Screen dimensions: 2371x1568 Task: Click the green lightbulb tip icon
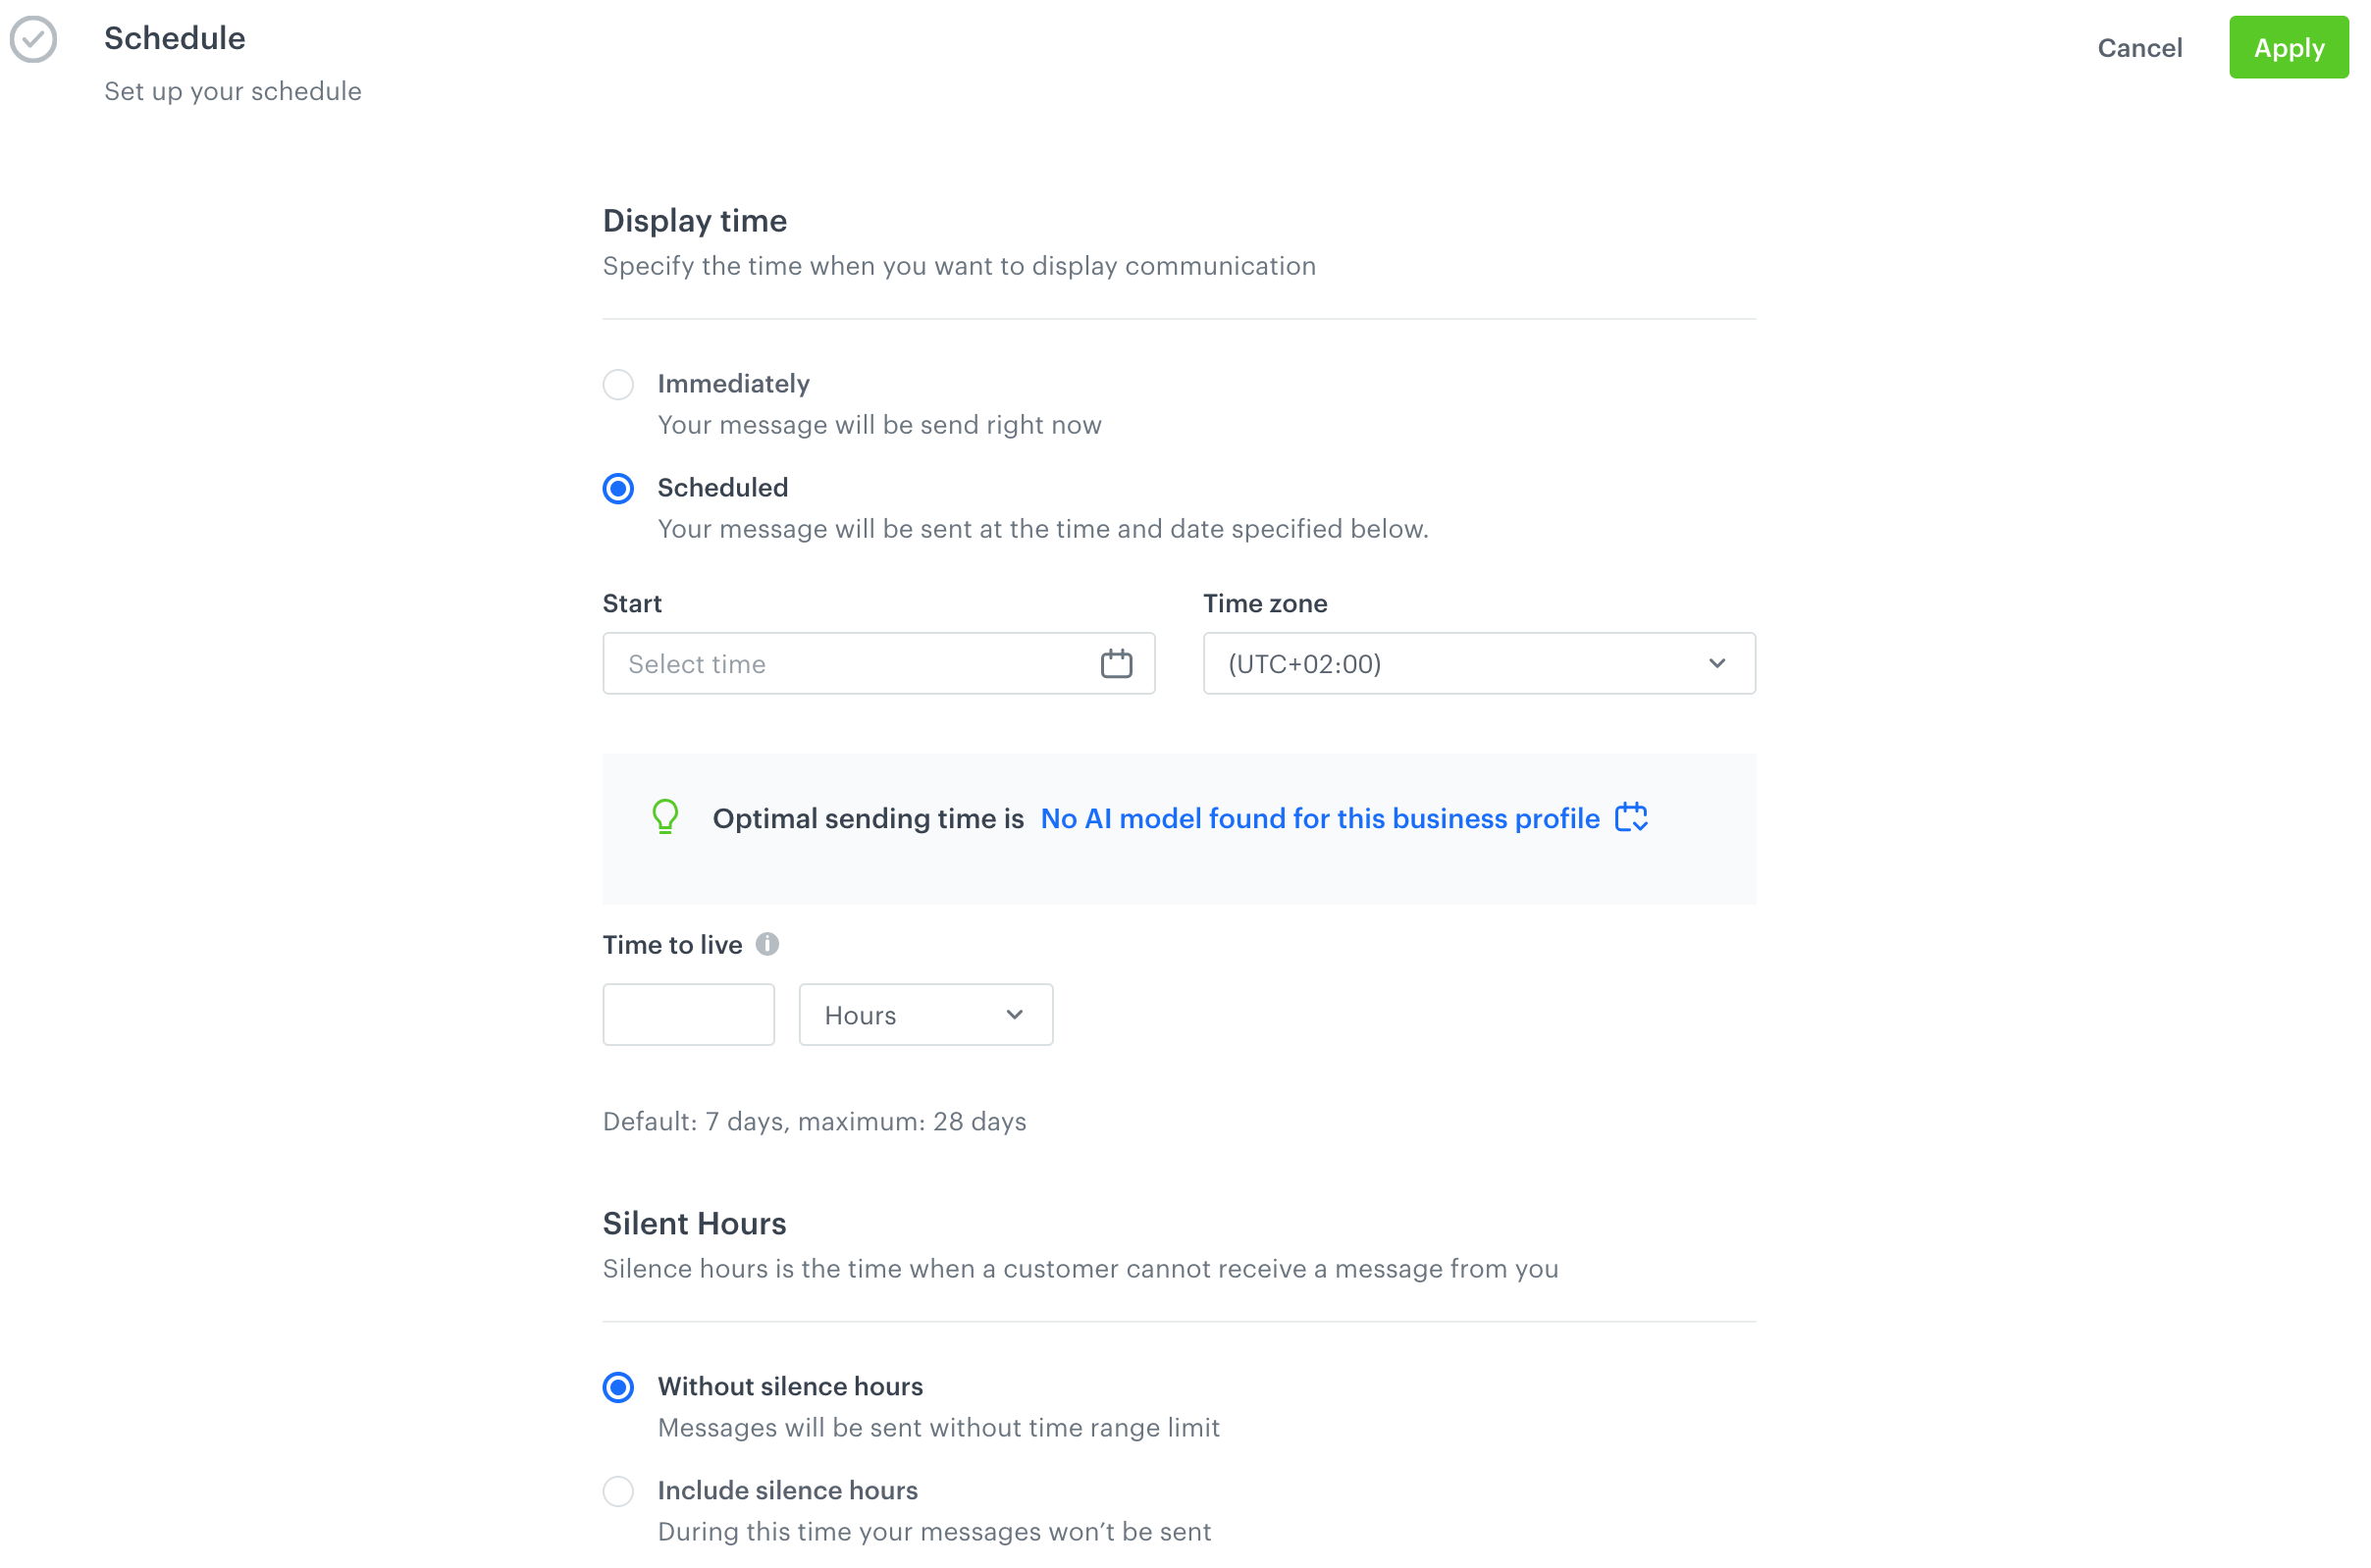665,817
